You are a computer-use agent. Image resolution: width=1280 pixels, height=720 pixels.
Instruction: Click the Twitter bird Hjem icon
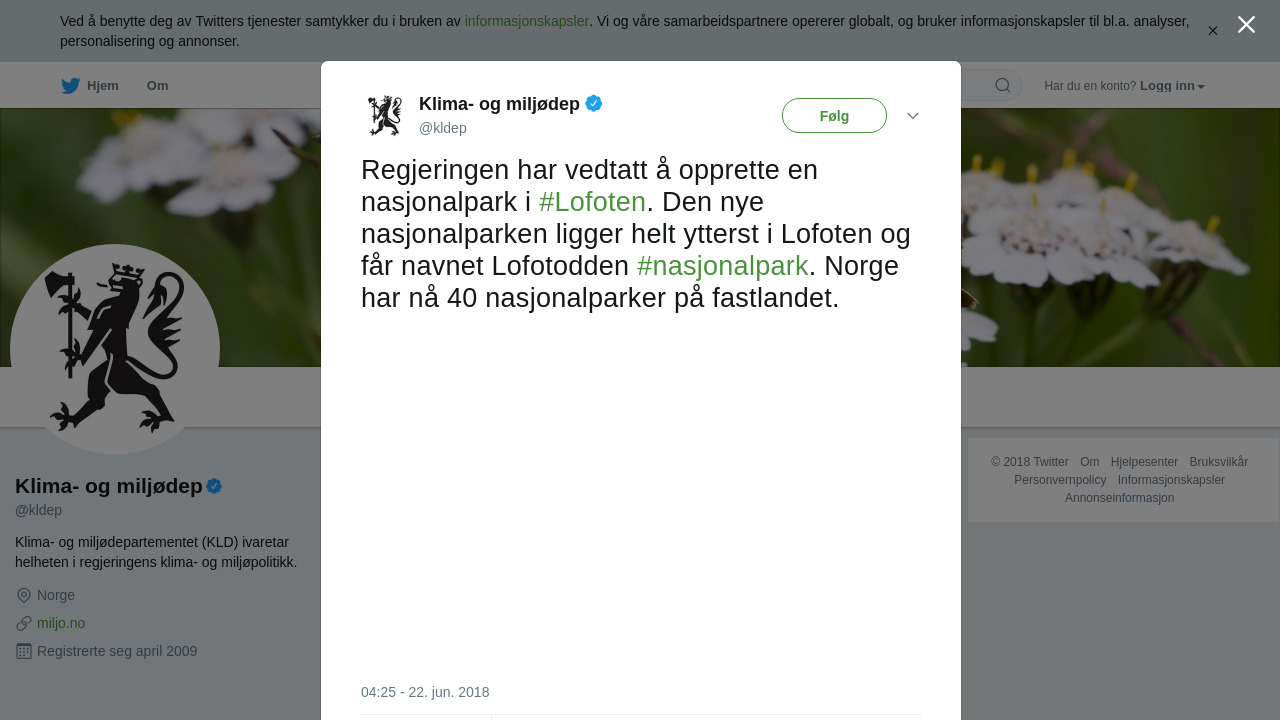click(x=70, y=86)
